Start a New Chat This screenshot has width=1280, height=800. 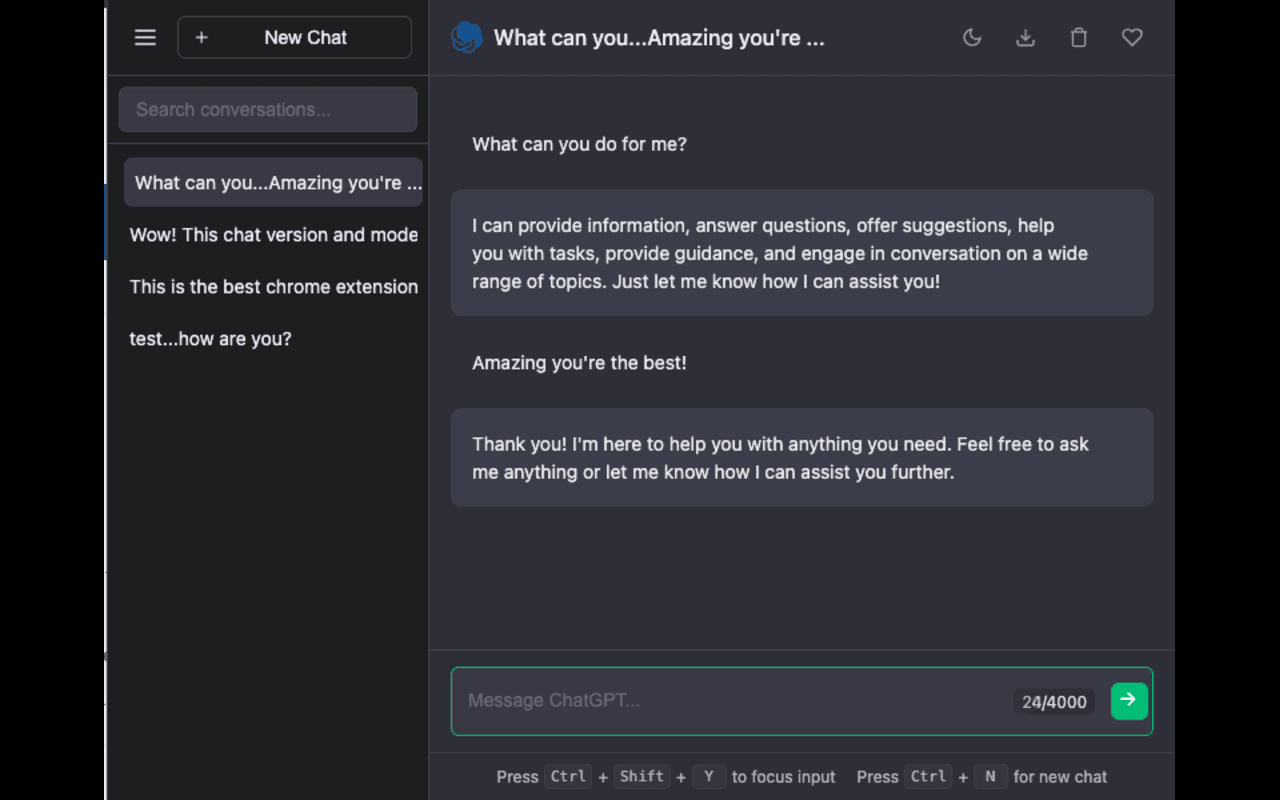point(295,38)
